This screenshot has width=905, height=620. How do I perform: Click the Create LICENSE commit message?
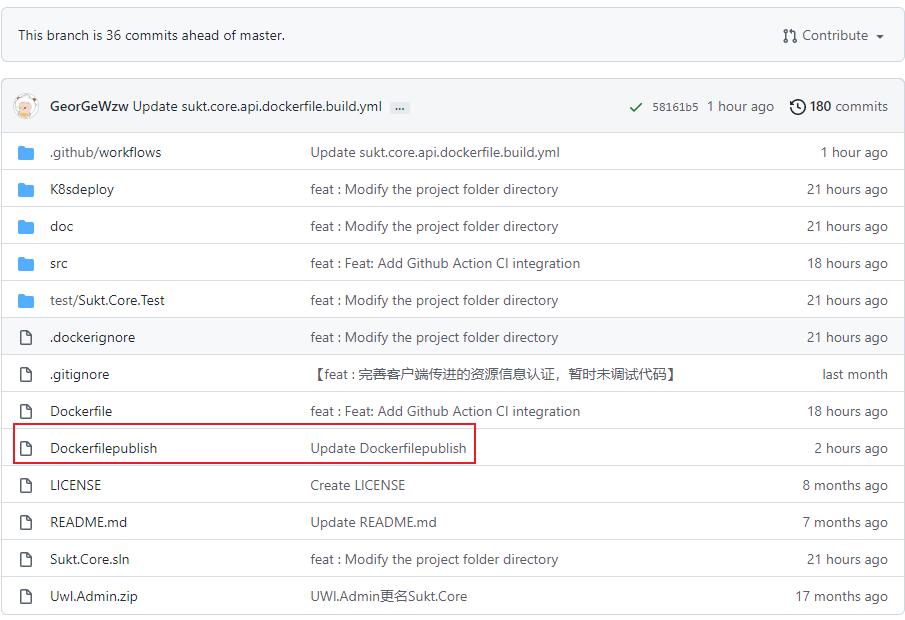click(x=358, y=485)
